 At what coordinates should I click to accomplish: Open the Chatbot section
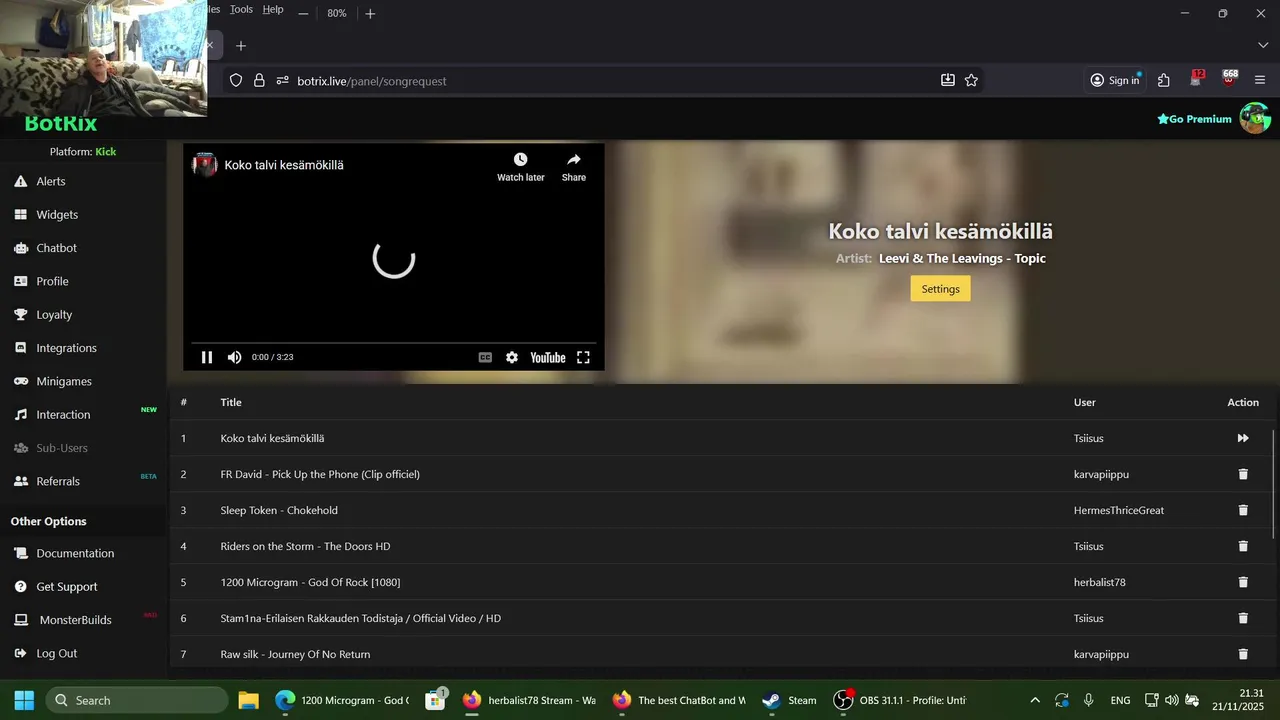point(56,248)
